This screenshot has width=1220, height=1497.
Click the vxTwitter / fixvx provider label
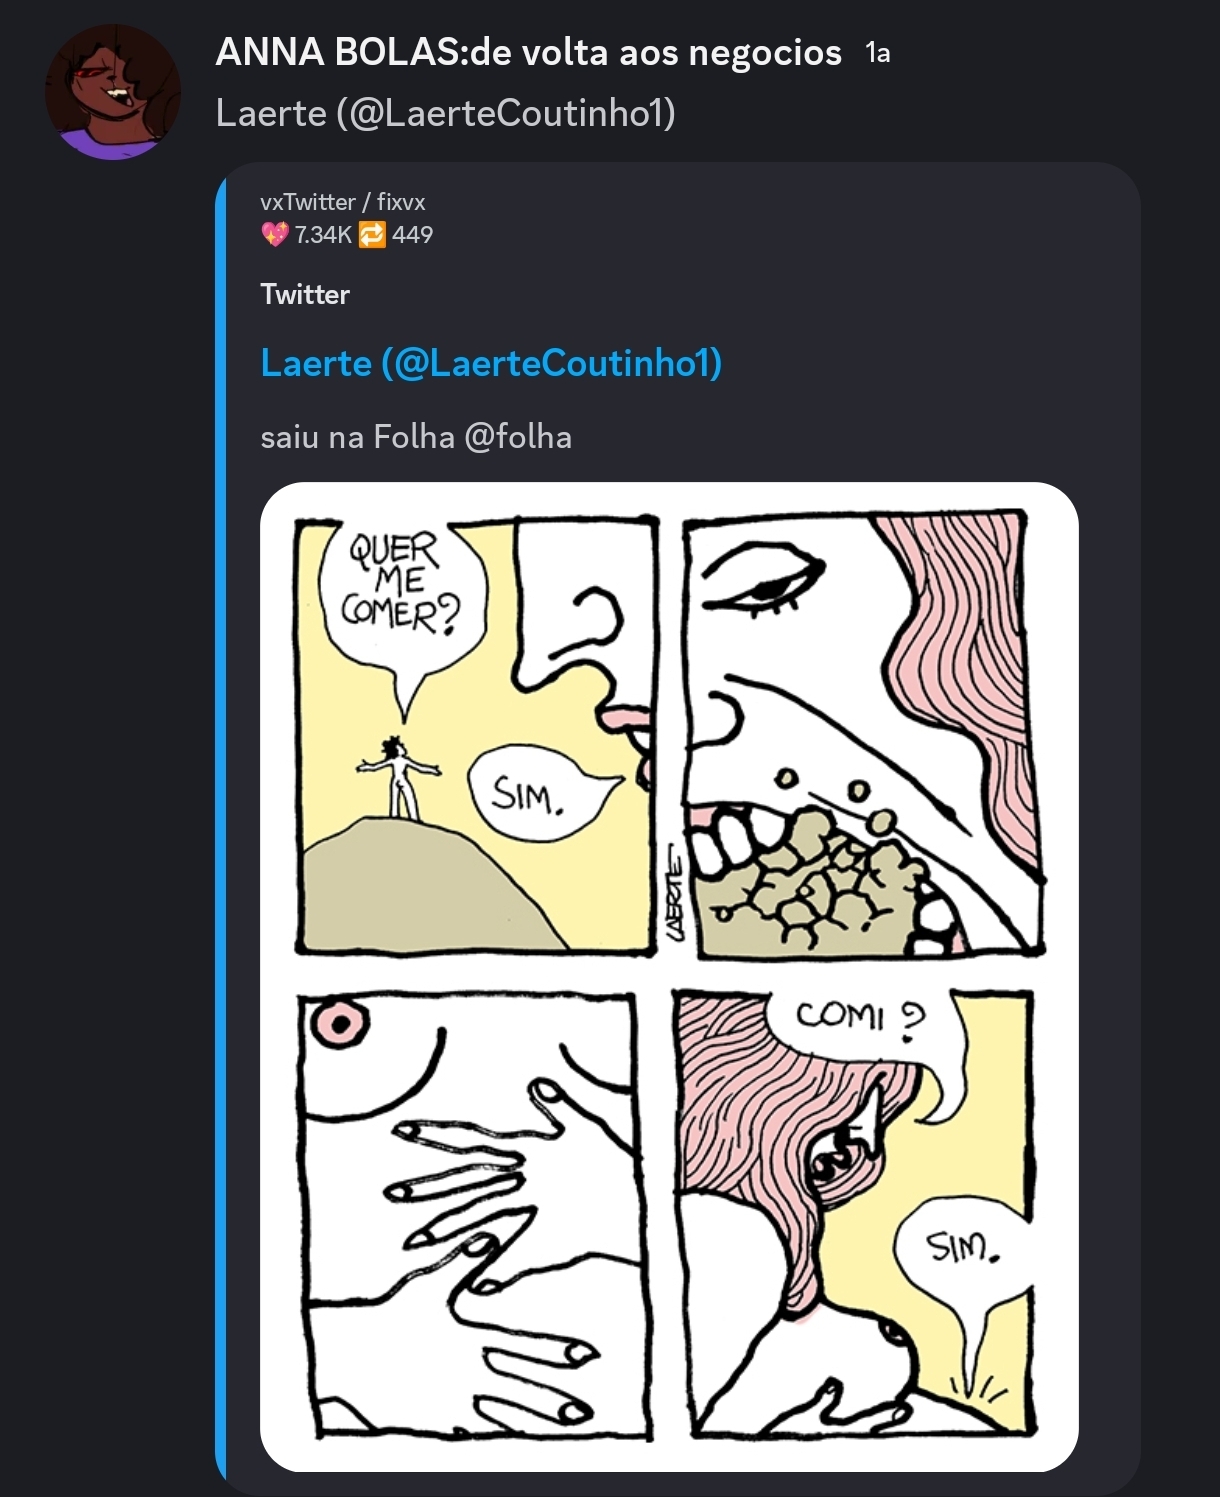click(x=342, y=202)
